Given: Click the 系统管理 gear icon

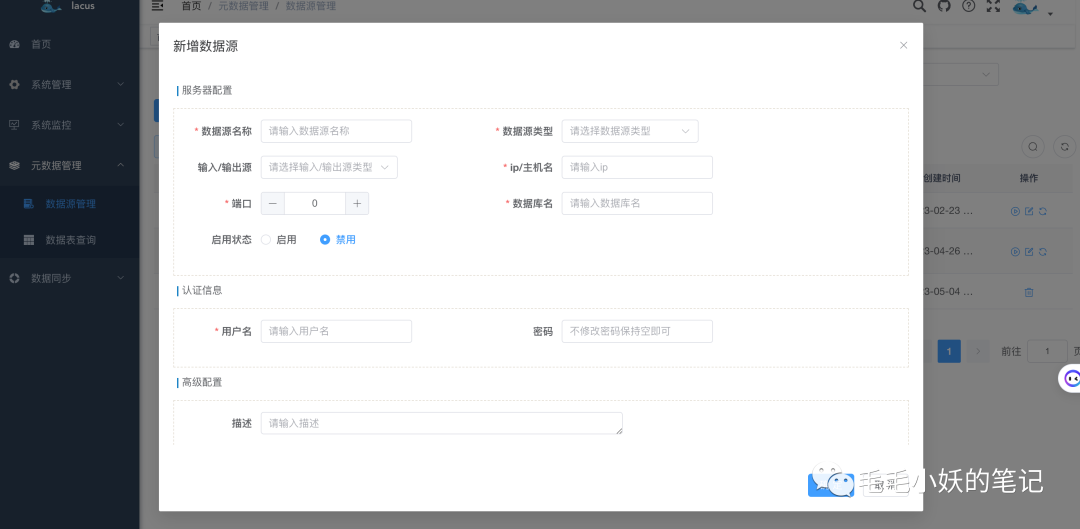Looking at the screenshot, I should (x=14, y=85).
